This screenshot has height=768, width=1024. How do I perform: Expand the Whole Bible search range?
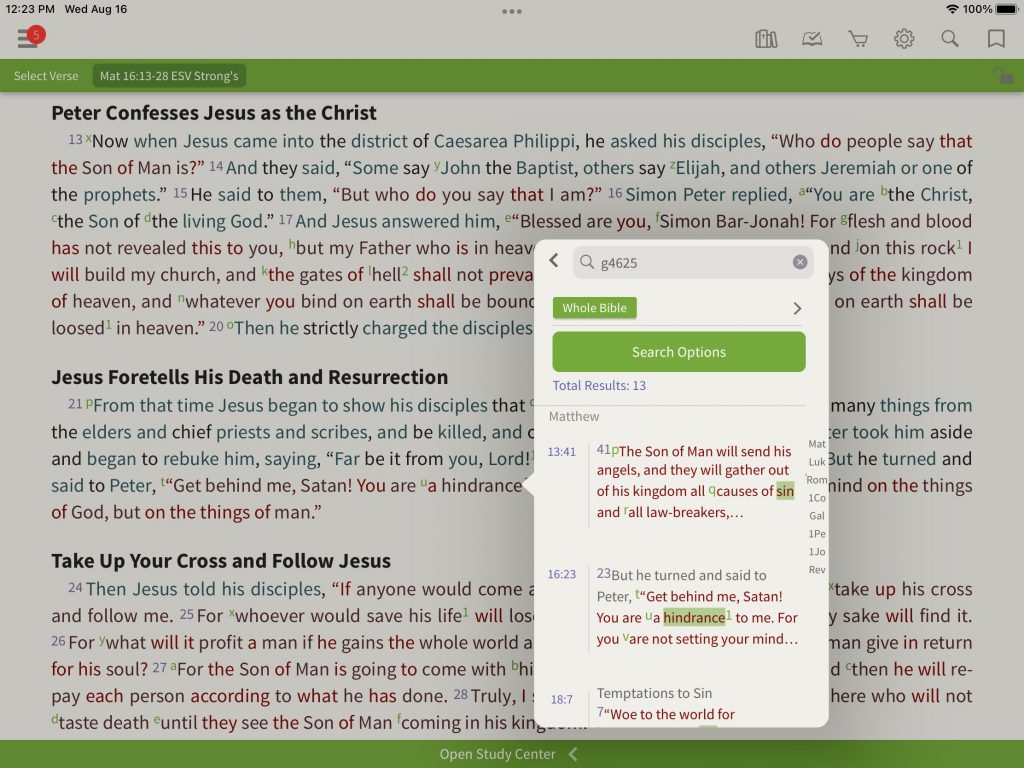797,308
